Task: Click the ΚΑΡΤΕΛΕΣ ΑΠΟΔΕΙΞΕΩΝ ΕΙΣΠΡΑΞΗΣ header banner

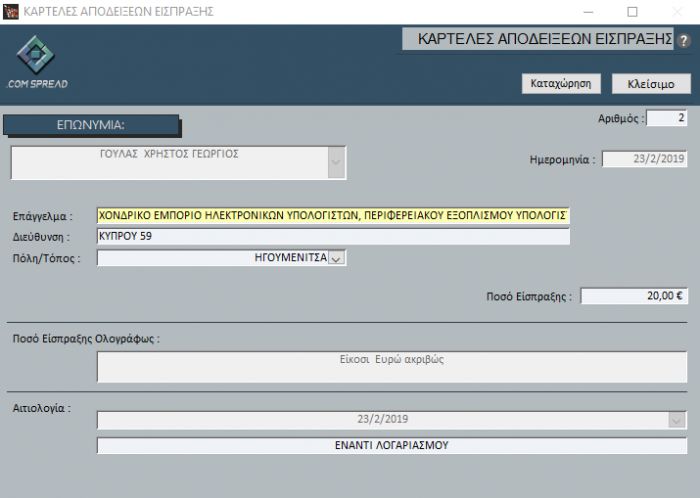Action: pyautogui.click(x=538, y=39)
